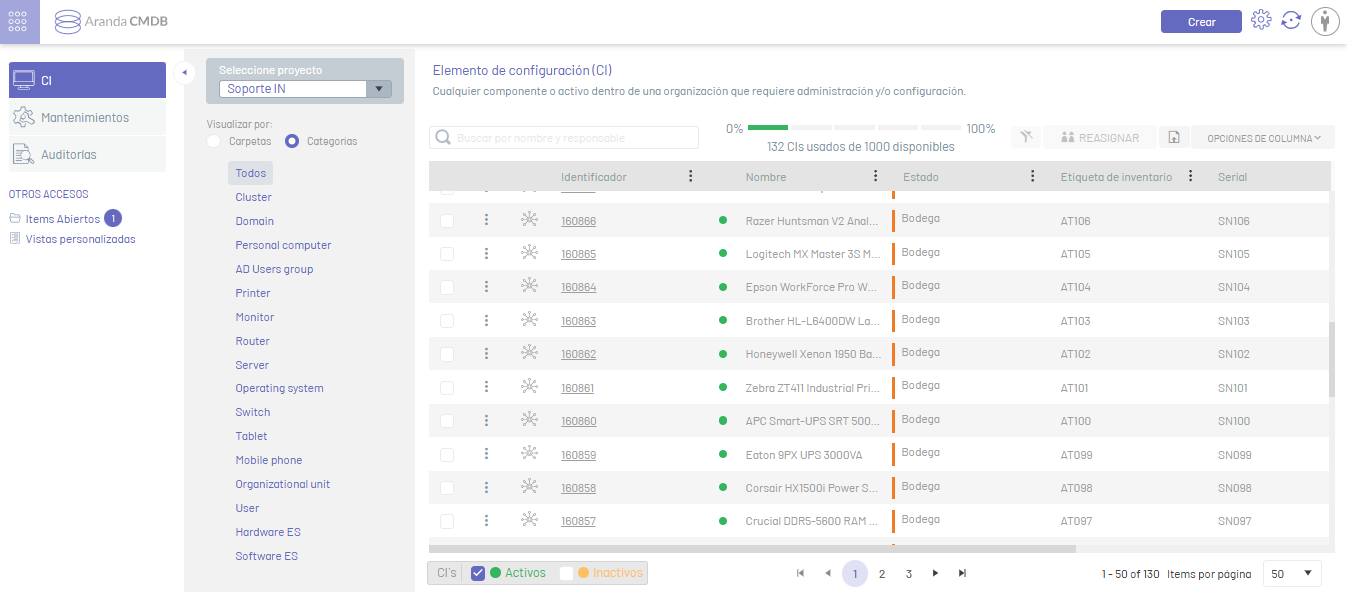Open the CI identifier link 160861

[578, 388]
